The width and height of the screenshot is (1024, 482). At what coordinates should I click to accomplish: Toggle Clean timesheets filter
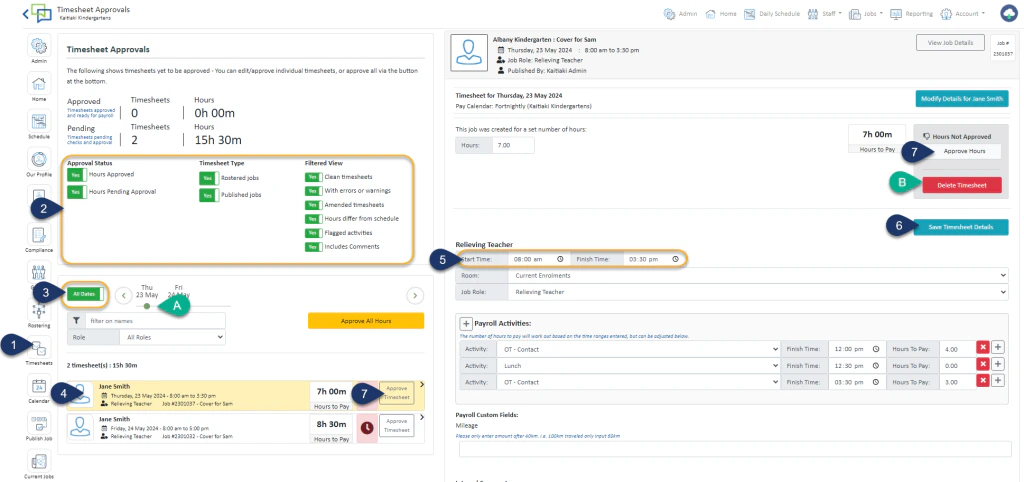313,177
